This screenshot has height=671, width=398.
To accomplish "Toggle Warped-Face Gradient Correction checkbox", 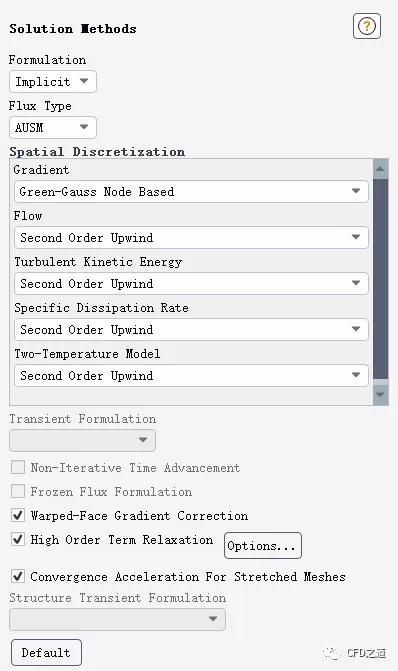I will coord(18,515).
